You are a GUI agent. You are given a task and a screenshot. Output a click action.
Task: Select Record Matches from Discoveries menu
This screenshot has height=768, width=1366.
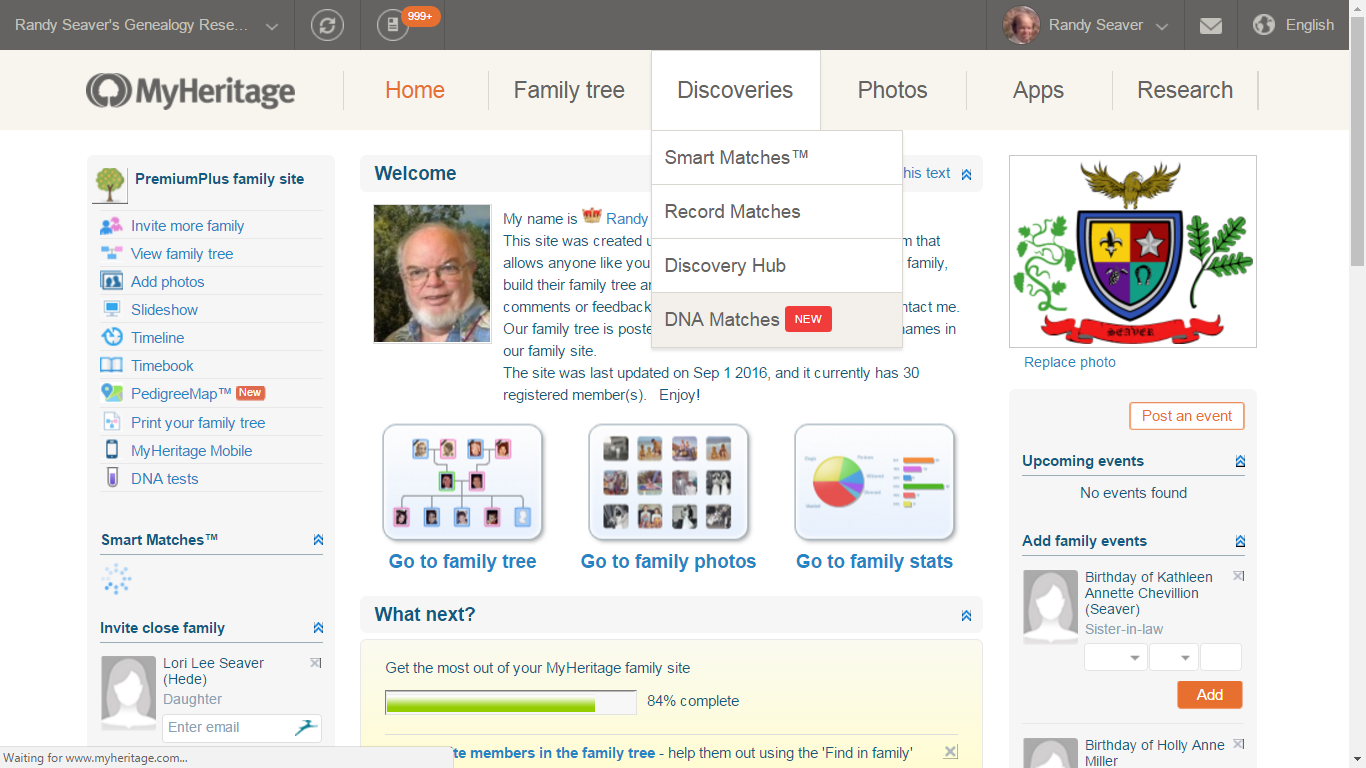[777, 211]
